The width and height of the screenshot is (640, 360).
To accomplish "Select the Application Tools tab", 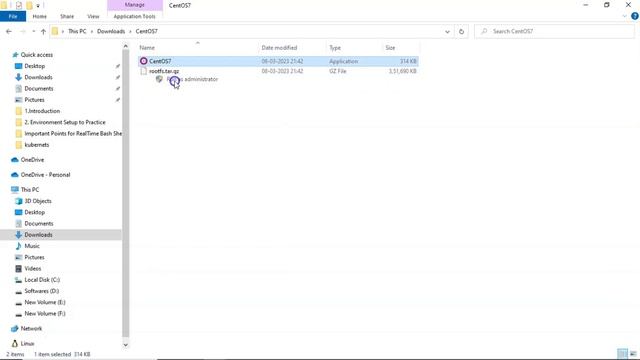I will [x=134, y=16].
